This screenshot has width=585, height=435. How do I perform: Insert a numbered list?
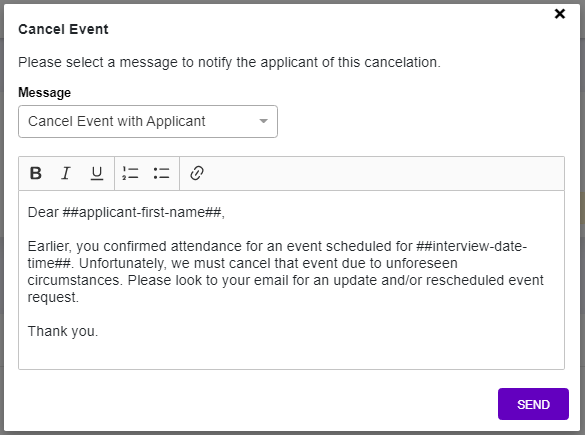130,173
